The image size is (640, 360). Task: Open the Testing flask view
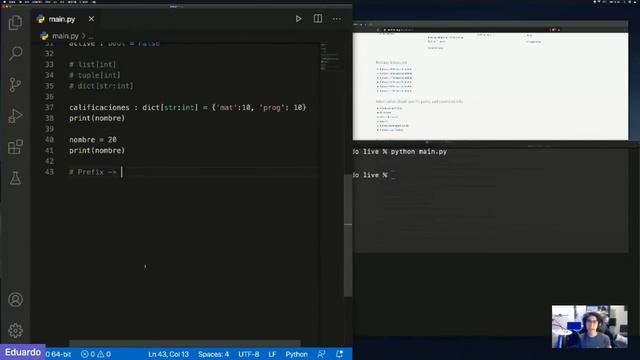tap(15, 178)
